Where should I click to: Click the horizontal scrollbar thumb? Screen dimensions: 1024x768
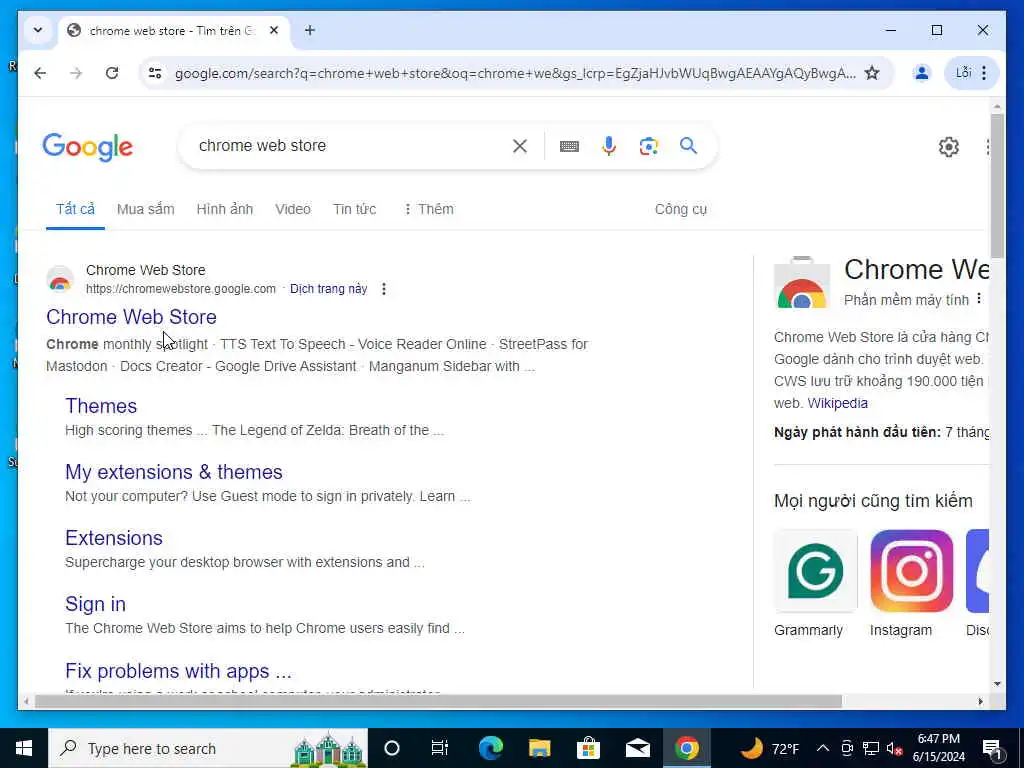[x=438, y=701]
